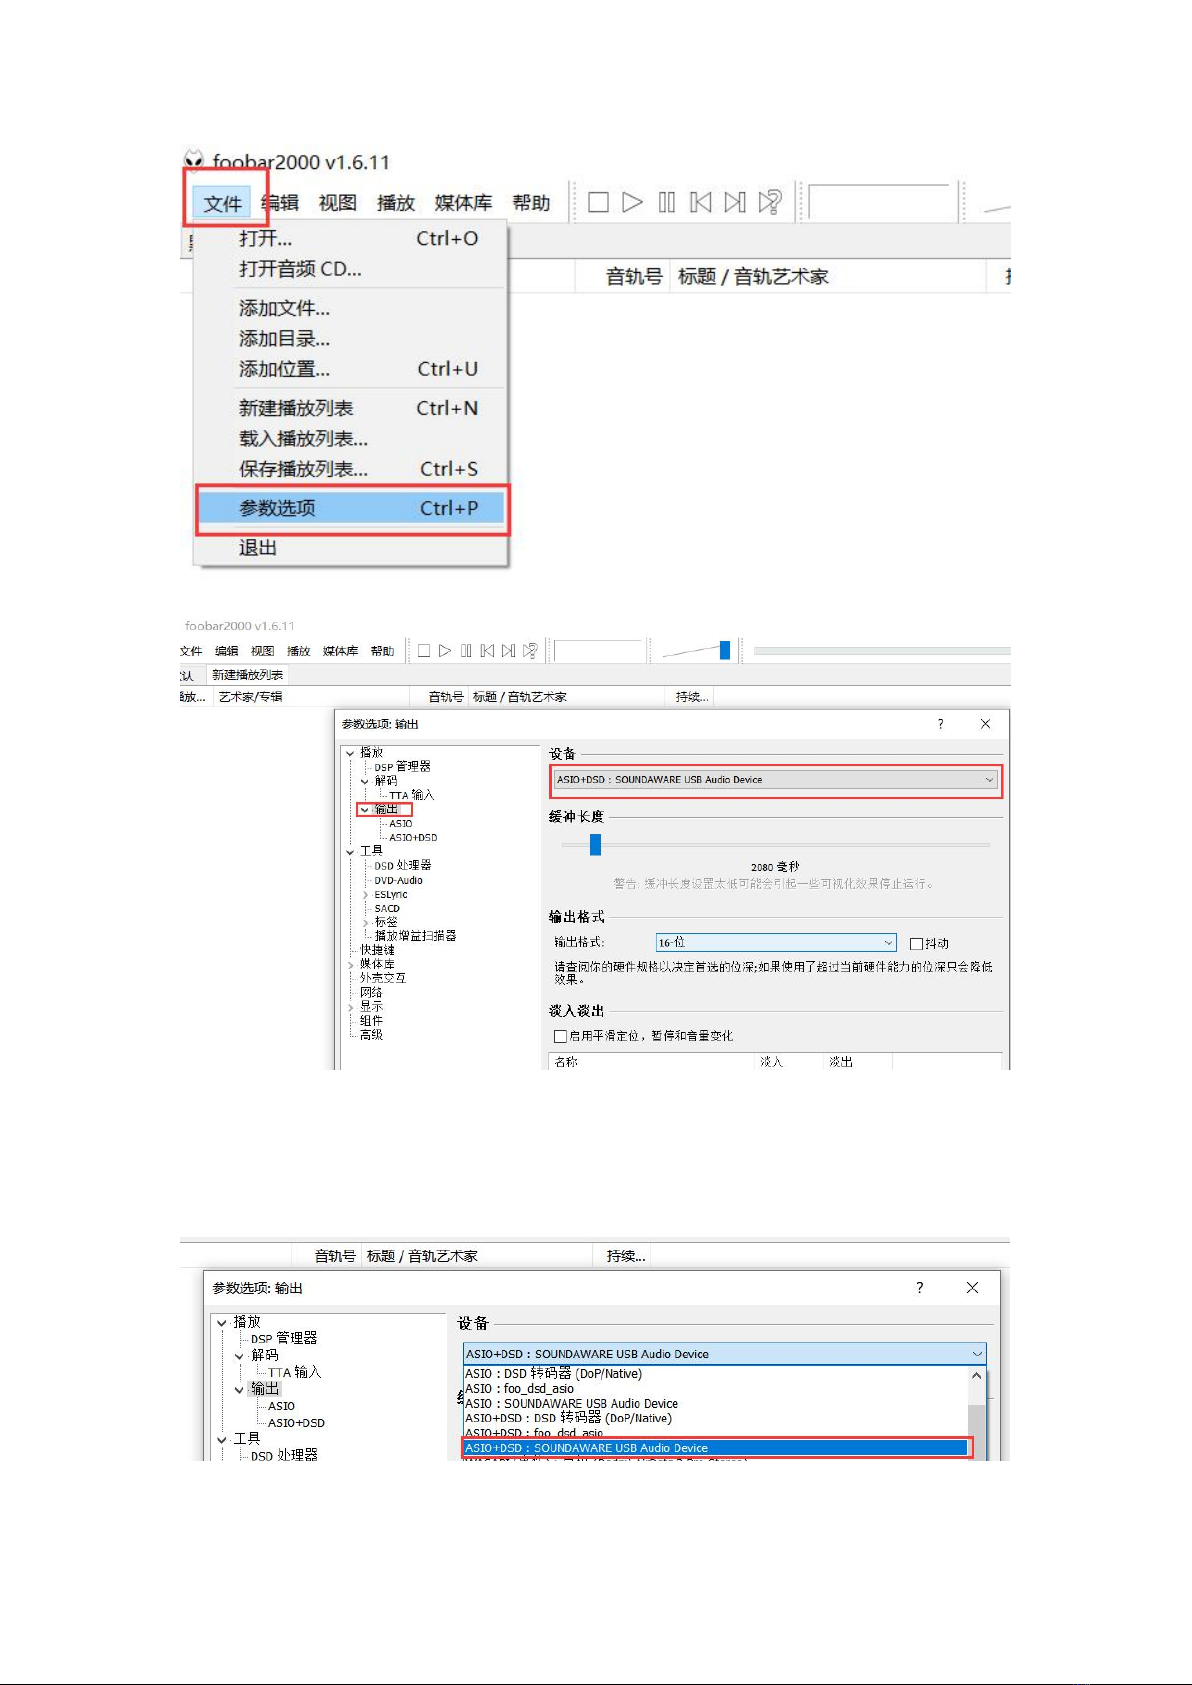
Task: Collapse the 工具 node in the dialog showing 缓冲长度
Action: pos(350,851)
